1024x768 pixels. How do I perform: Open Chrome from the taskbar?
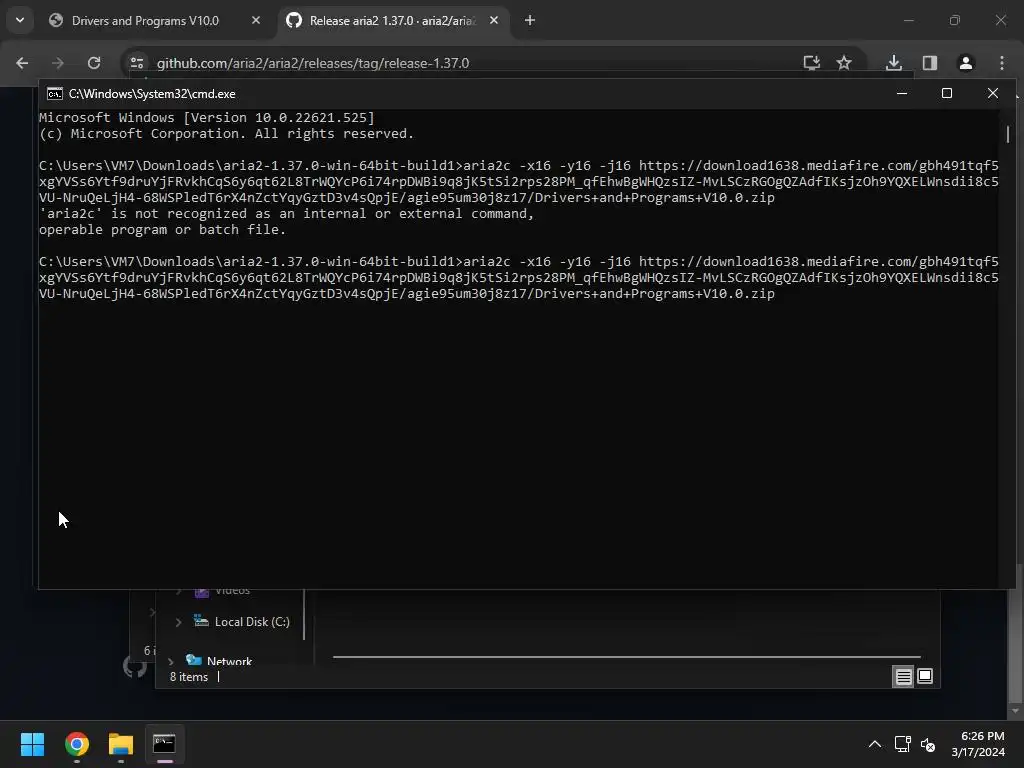point(76,744)
